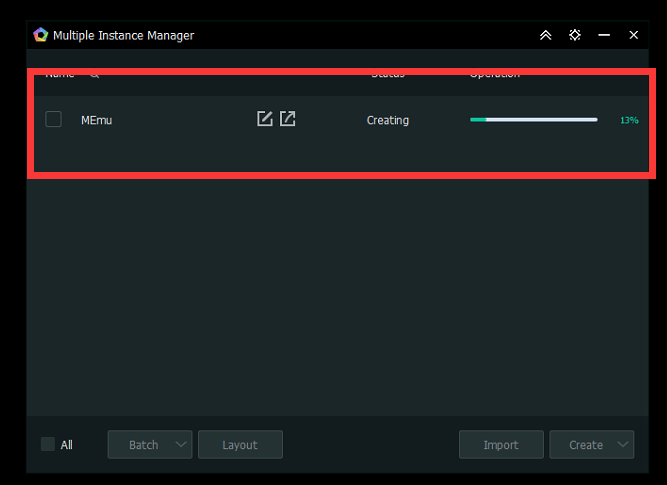Click the export/shortcut icon next to MEmu
The width and height of the screenshot is (667, 485).
[288, 119]
